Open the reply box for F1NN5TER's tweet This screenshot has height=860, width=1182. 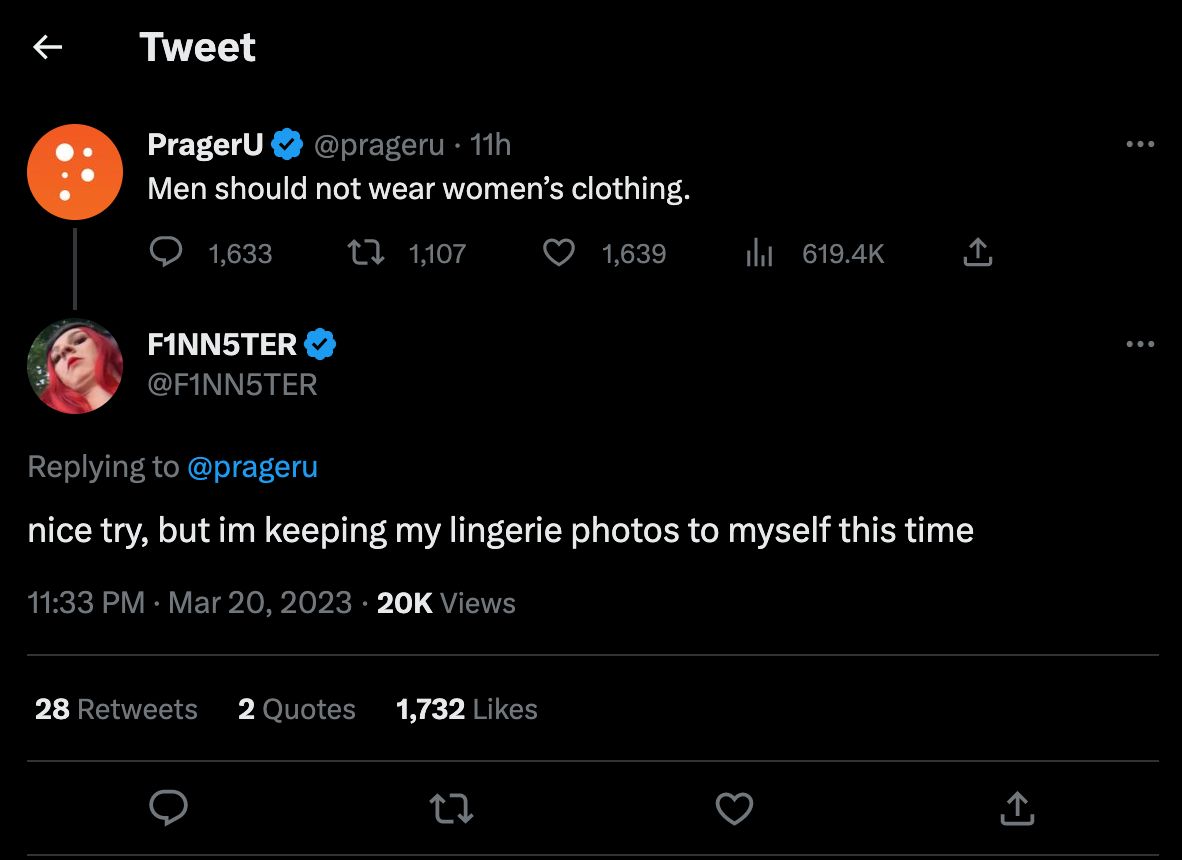168,808
